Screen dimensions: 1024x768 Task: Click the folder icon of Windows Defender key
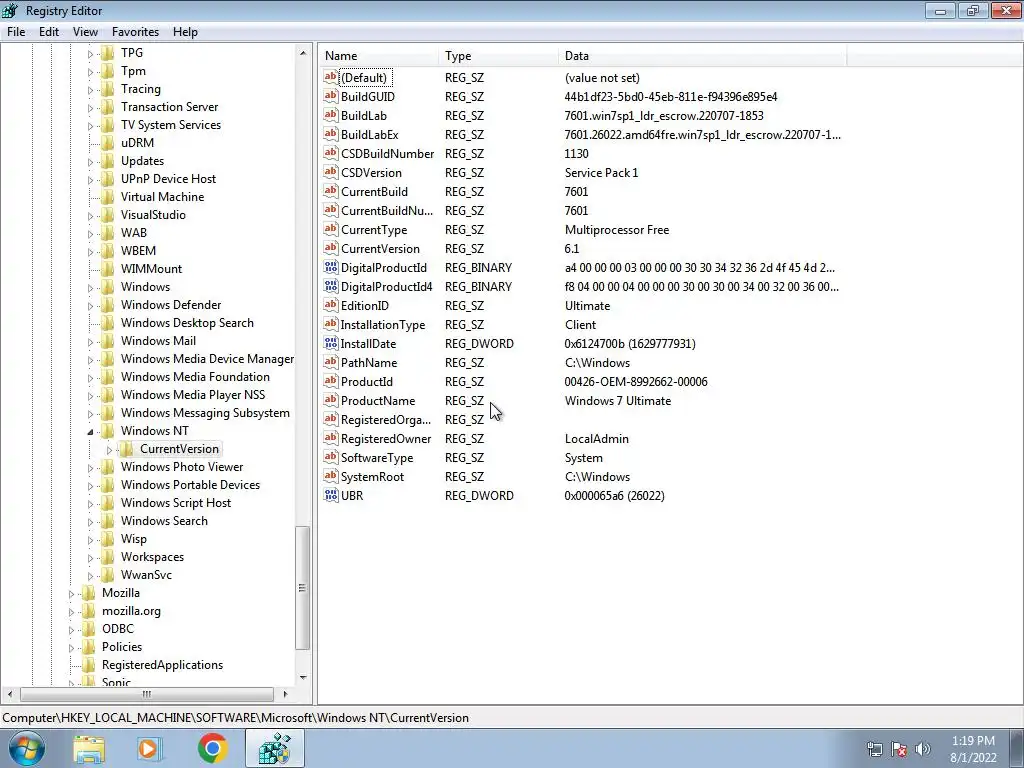(x=108, y=304)
